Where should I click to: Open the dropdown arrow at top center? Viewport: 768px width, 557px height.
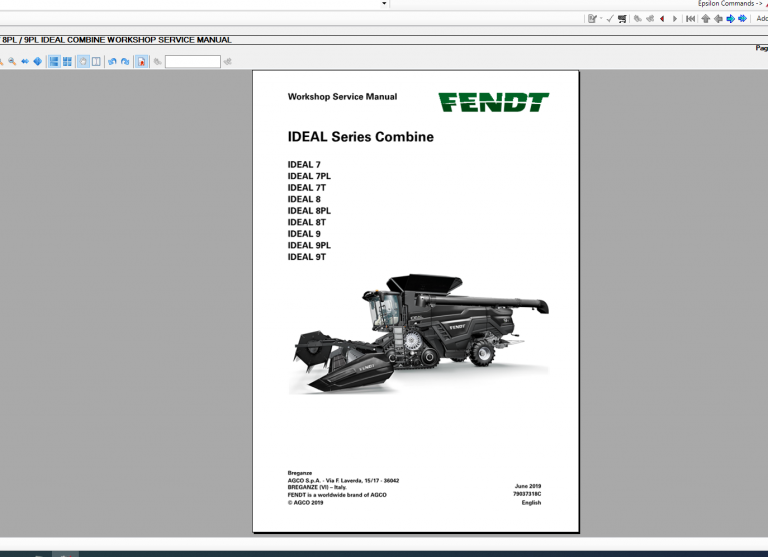pos(384,3)
